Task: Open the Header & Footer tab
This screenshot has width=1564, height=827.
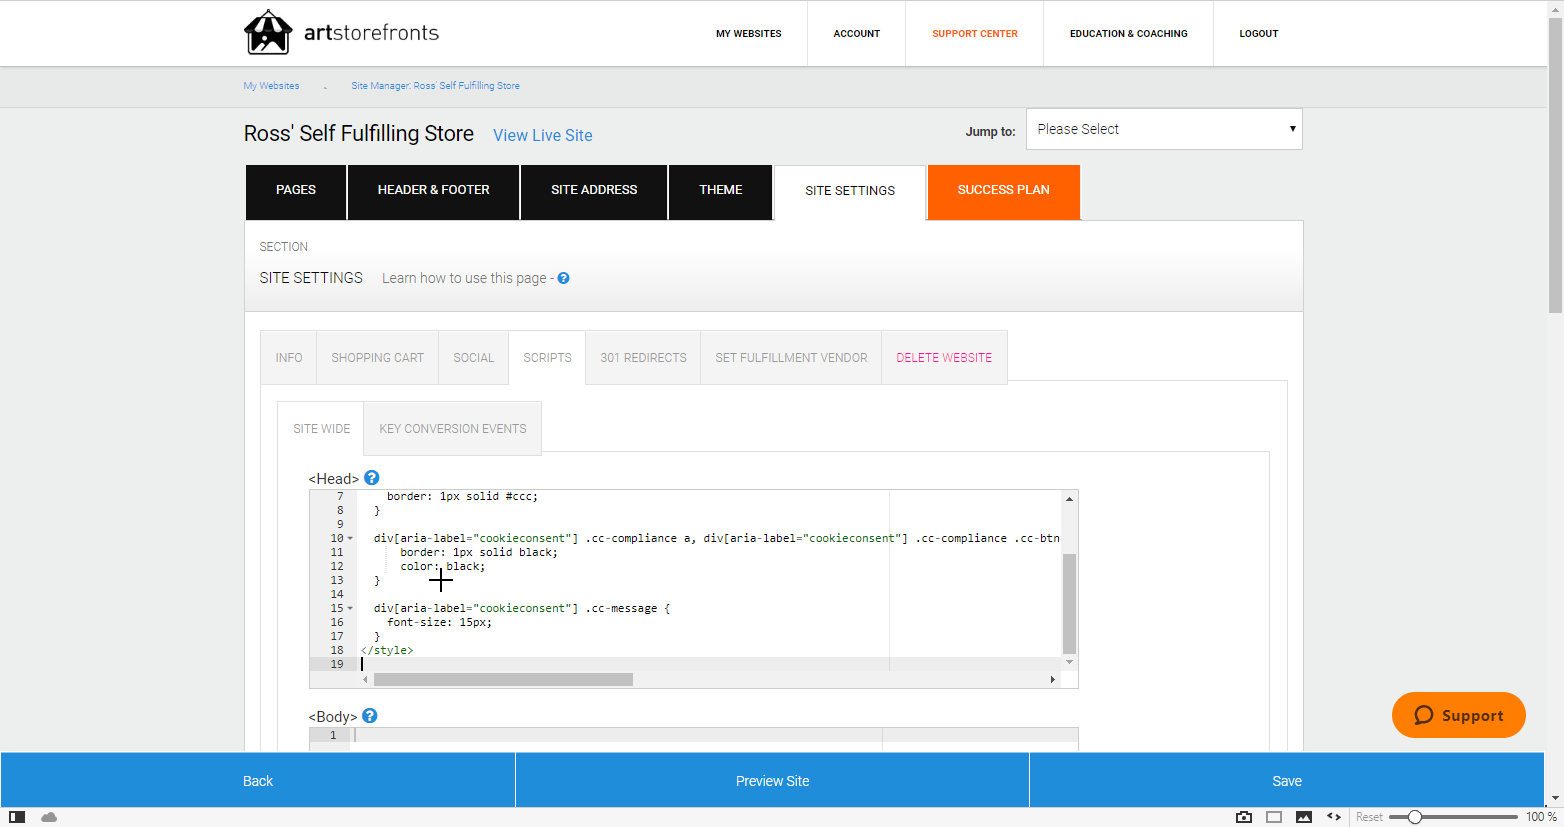Action: tap(434, 192)
